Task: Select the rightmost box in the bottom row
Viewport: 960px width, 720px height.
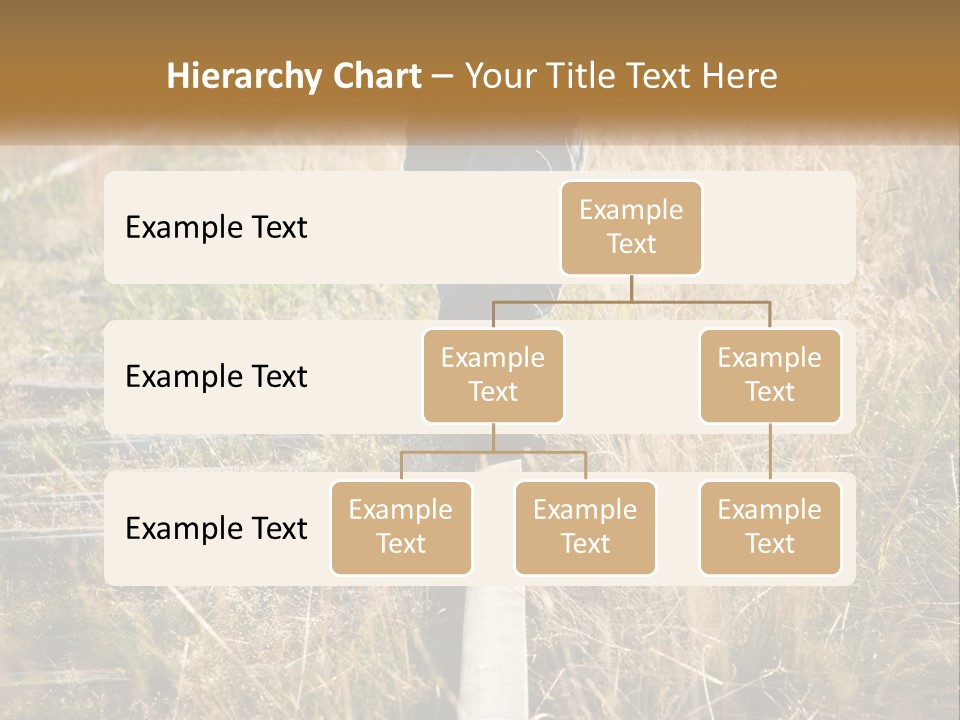Action: [770, 528]
